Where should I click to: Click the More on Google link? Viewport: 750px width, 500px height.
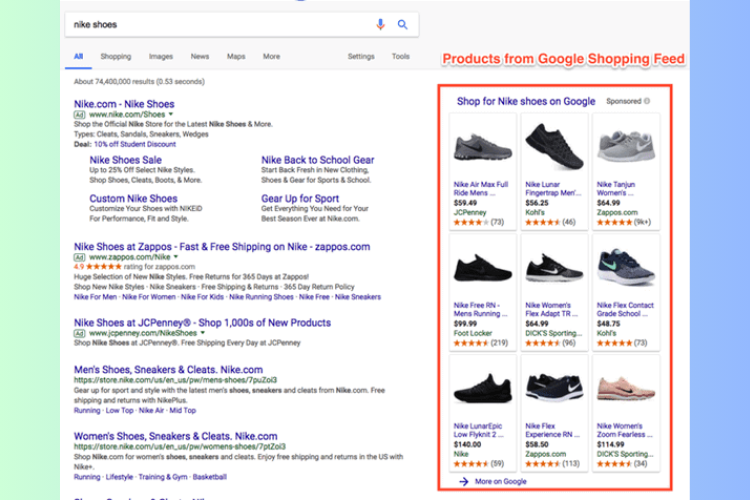[500, 481]
